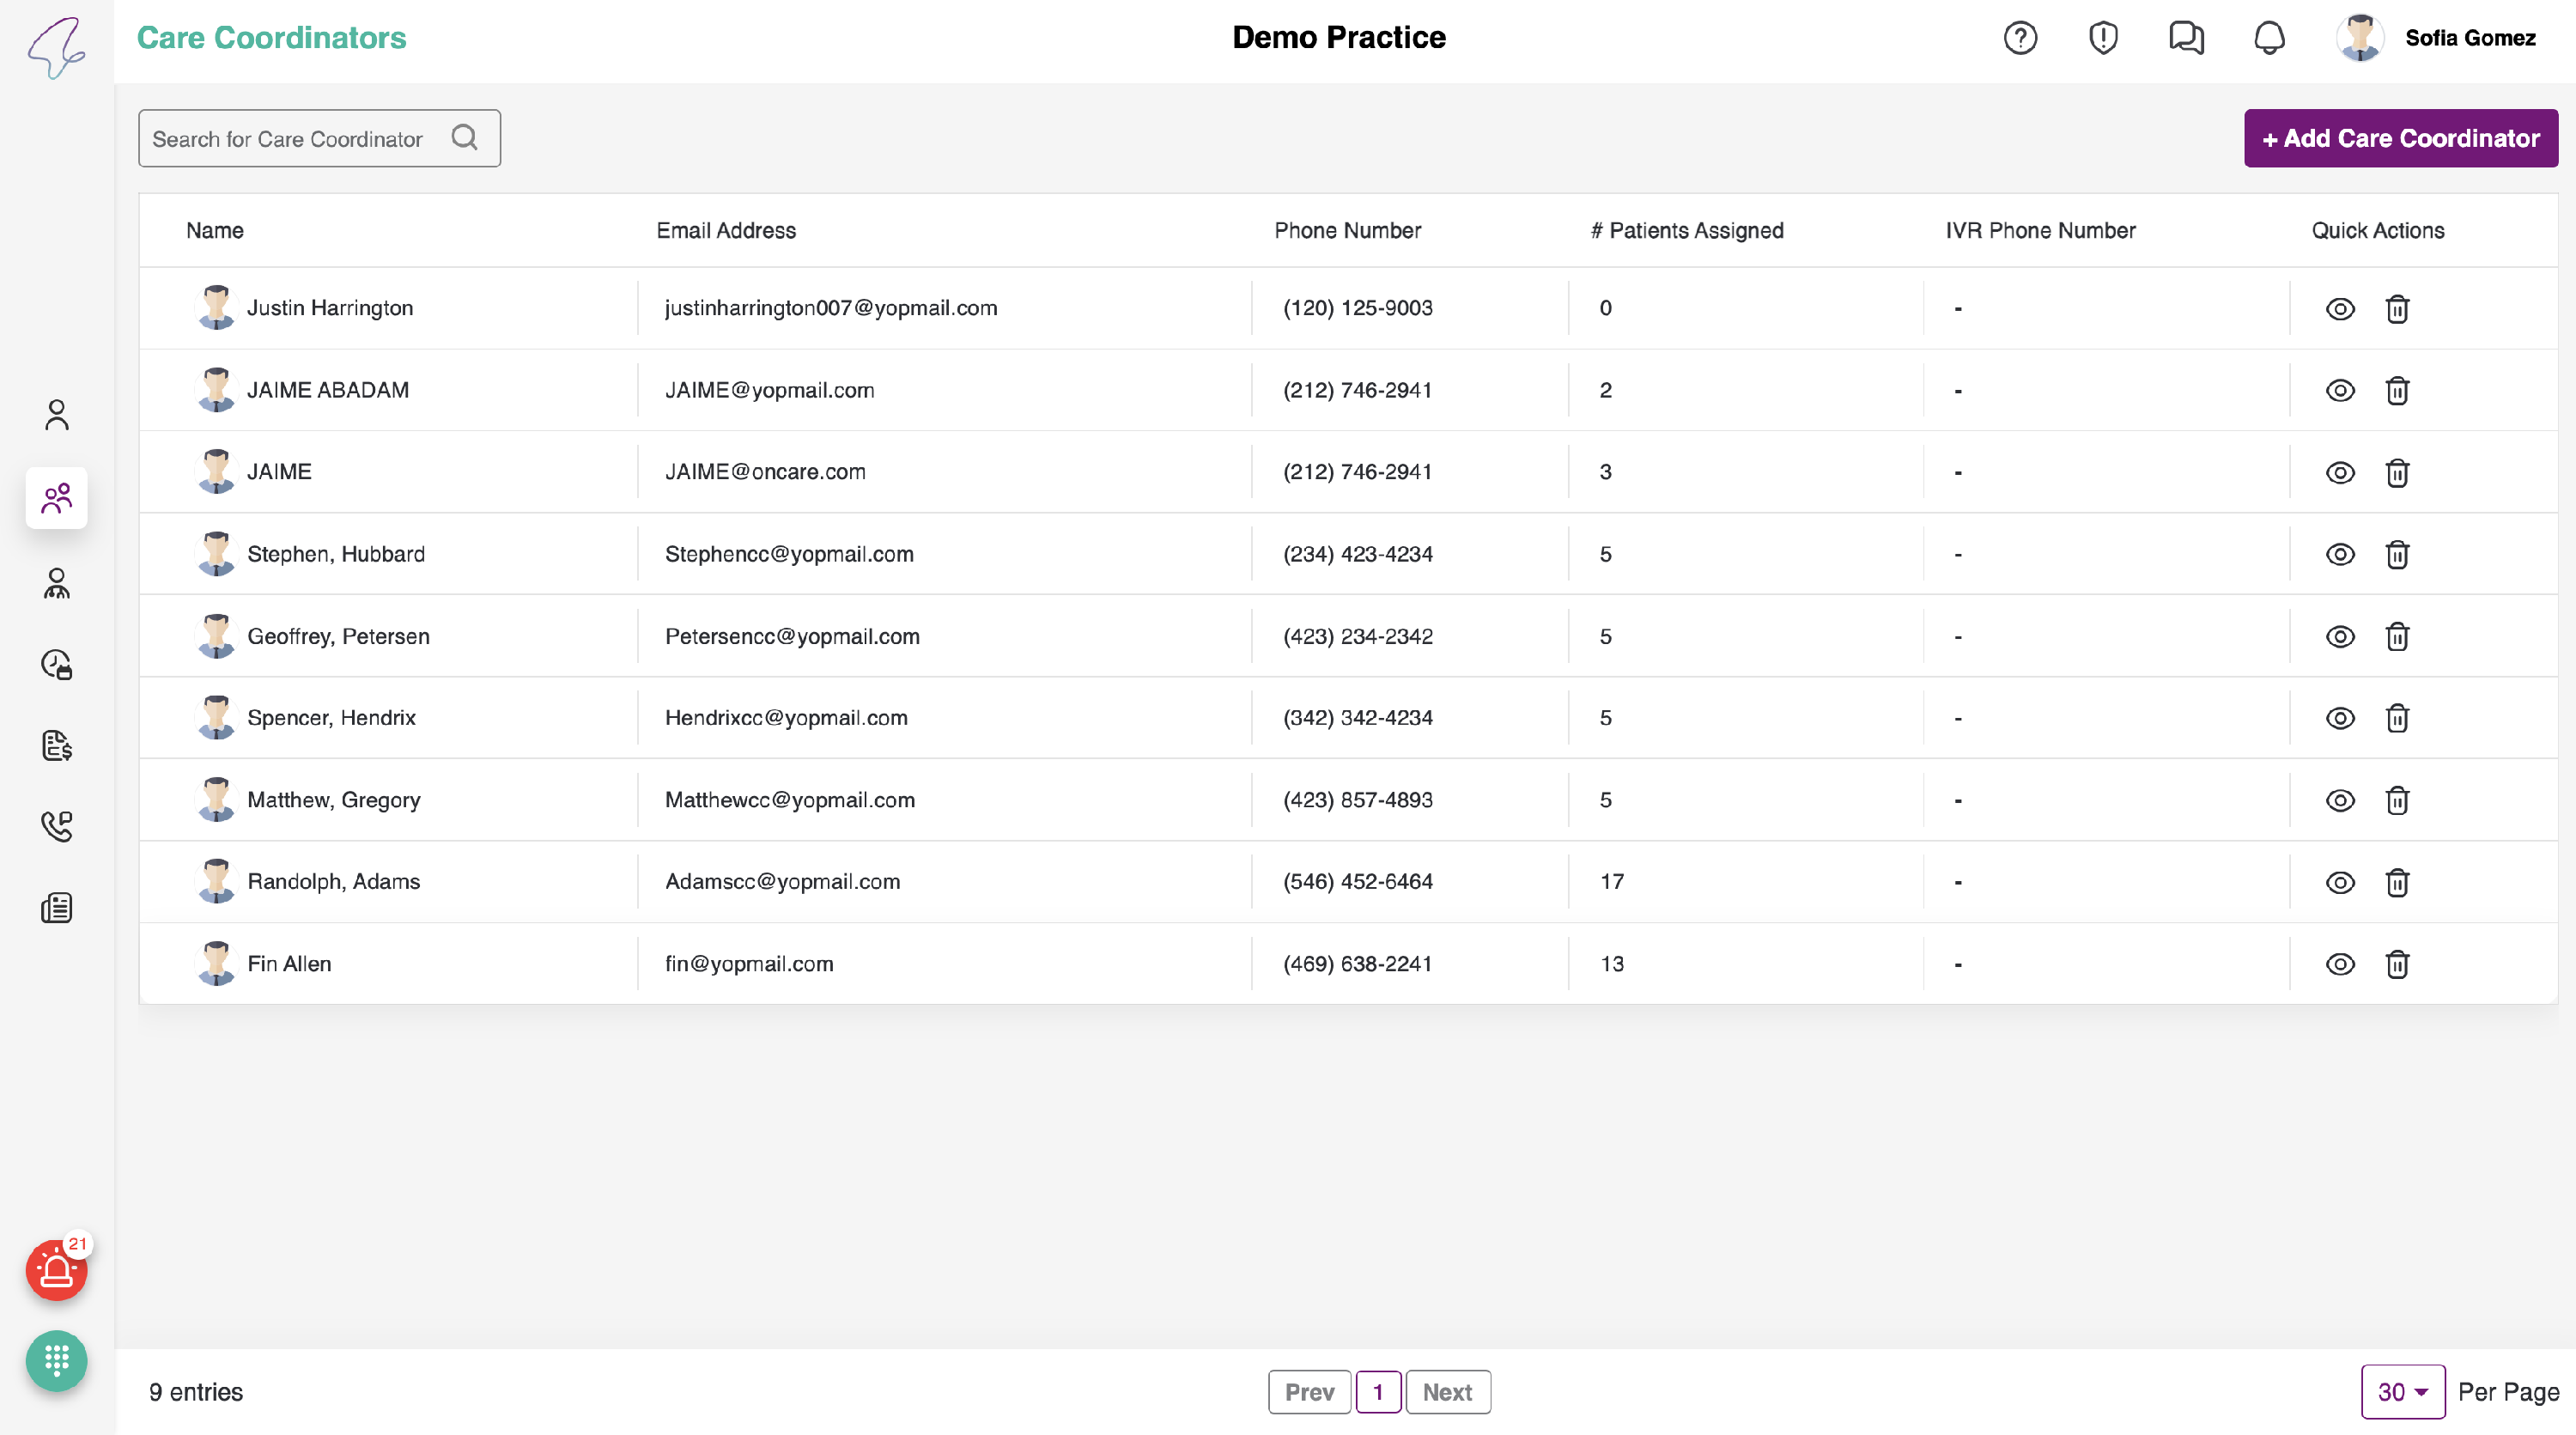Click the red alarm alerts badge button
Screen dimensions: 2576x1435
pyautogui.click(x=56, y=1271)
